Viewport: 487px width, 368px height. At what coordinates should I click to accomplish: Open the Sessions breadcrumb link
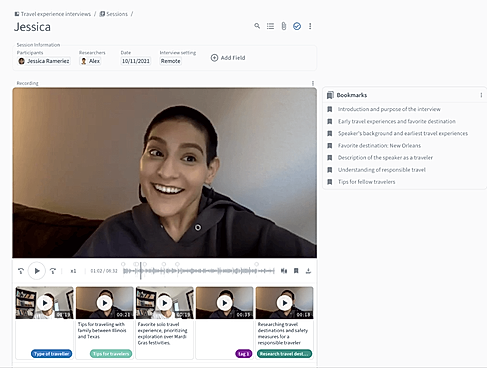pyautogui.click(x=114, y=14)
